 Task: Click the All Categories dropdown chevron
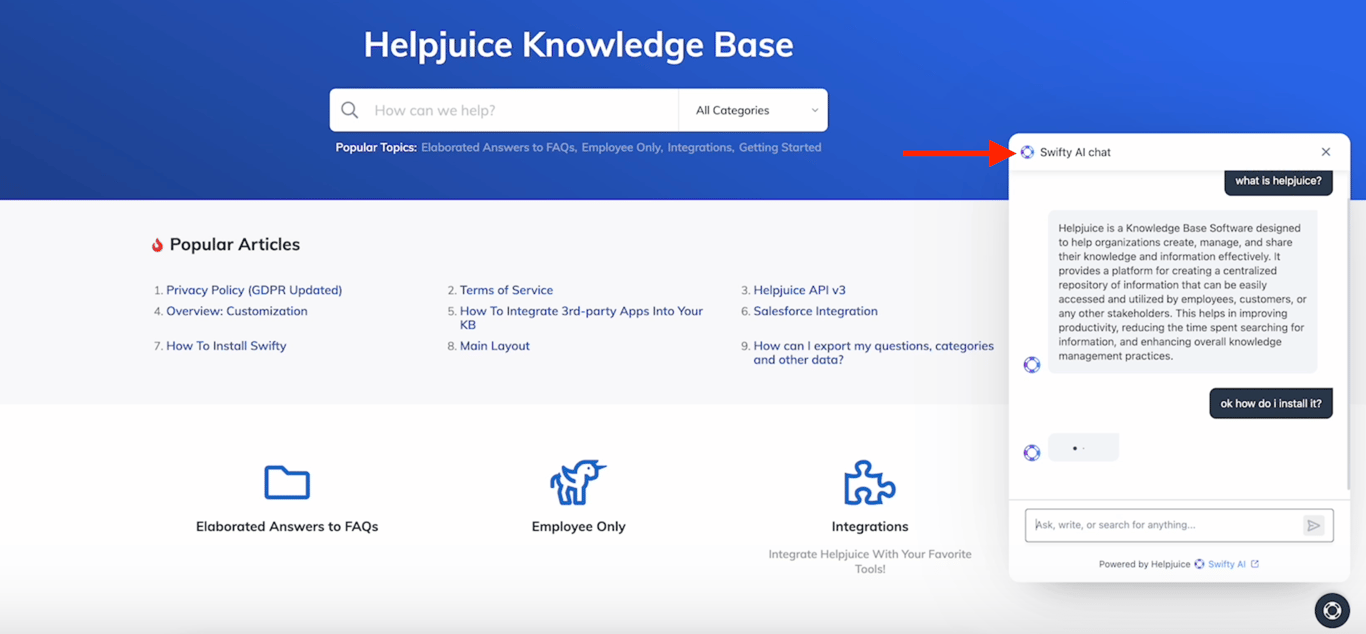814,110
